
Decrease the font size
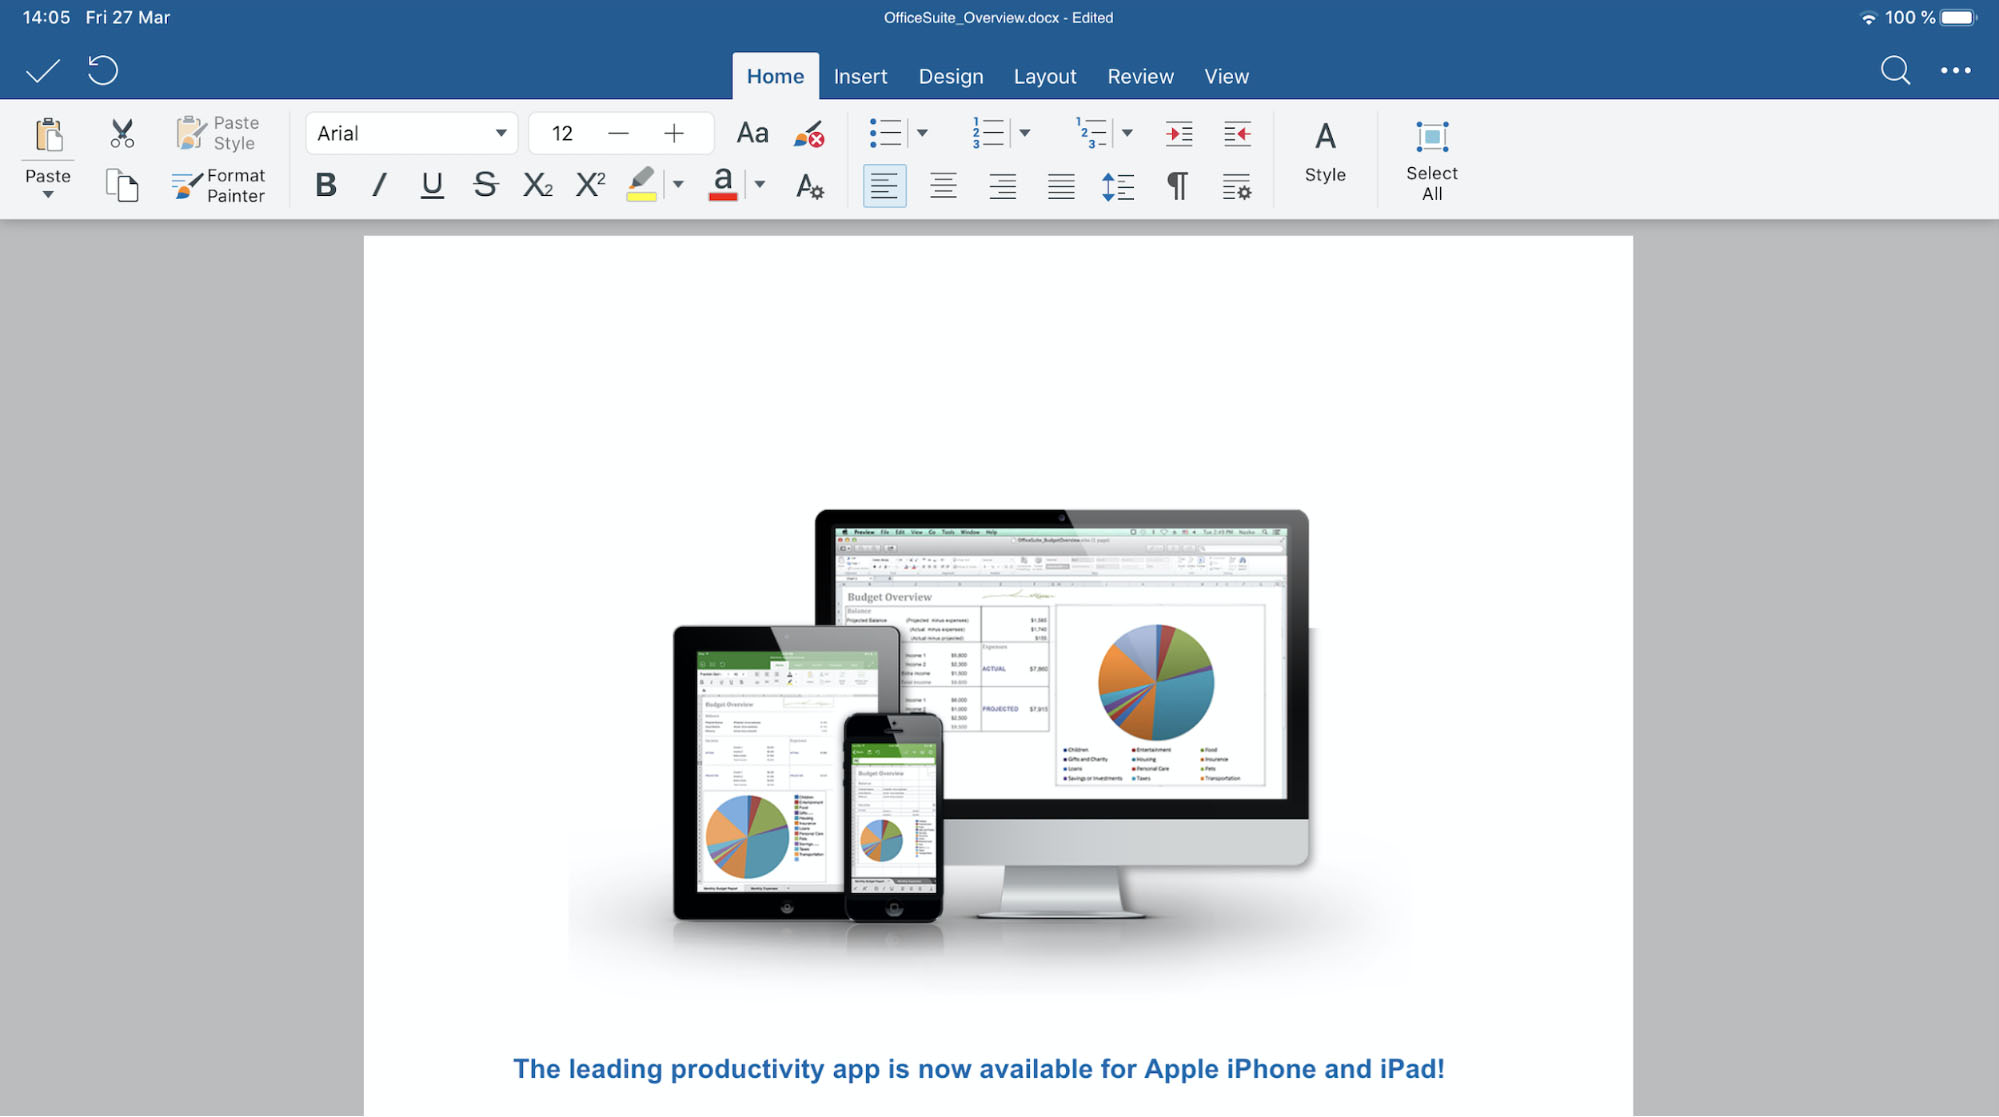618,134
